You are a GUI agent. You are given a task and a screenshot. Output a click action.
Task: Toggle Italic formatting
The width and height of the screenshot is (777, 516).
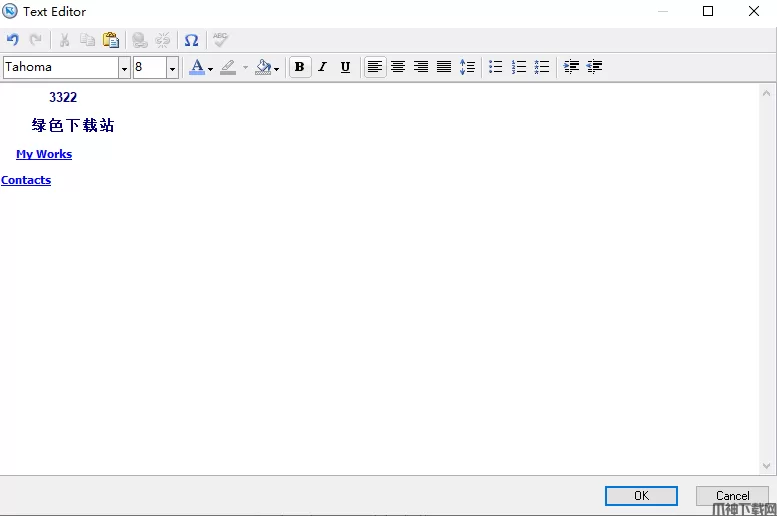coord(322,67)
